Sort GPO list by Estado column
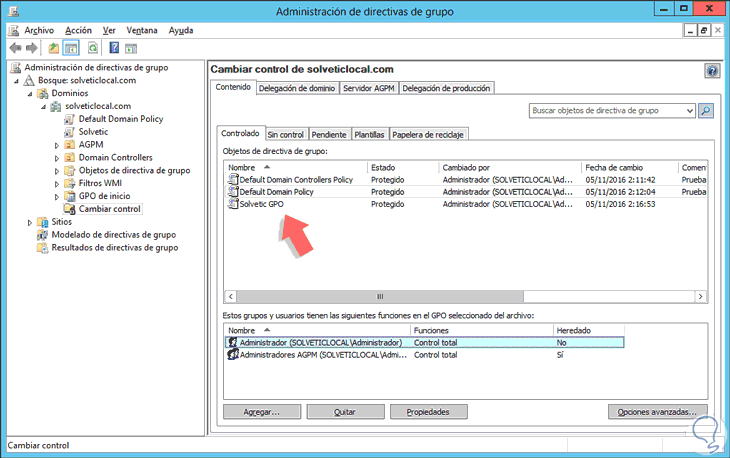The image size is (730, 458). [x=403, y=167]
